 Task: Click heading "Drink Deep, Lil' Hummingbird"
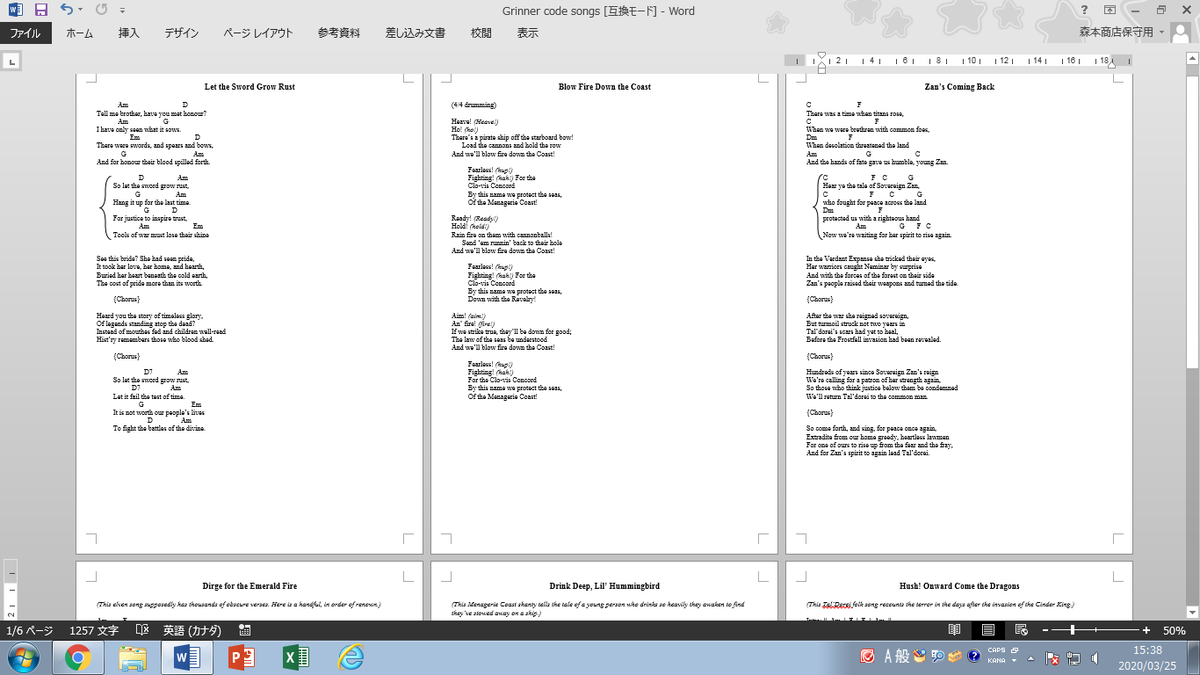604,586
